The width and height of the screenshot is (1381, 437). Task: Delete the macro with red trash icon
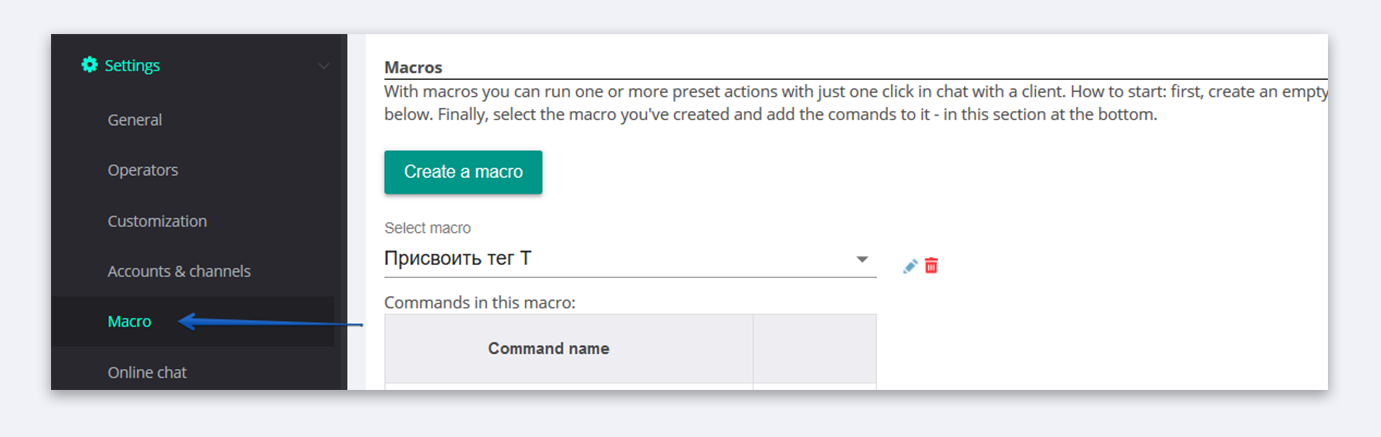coord(931,266)
